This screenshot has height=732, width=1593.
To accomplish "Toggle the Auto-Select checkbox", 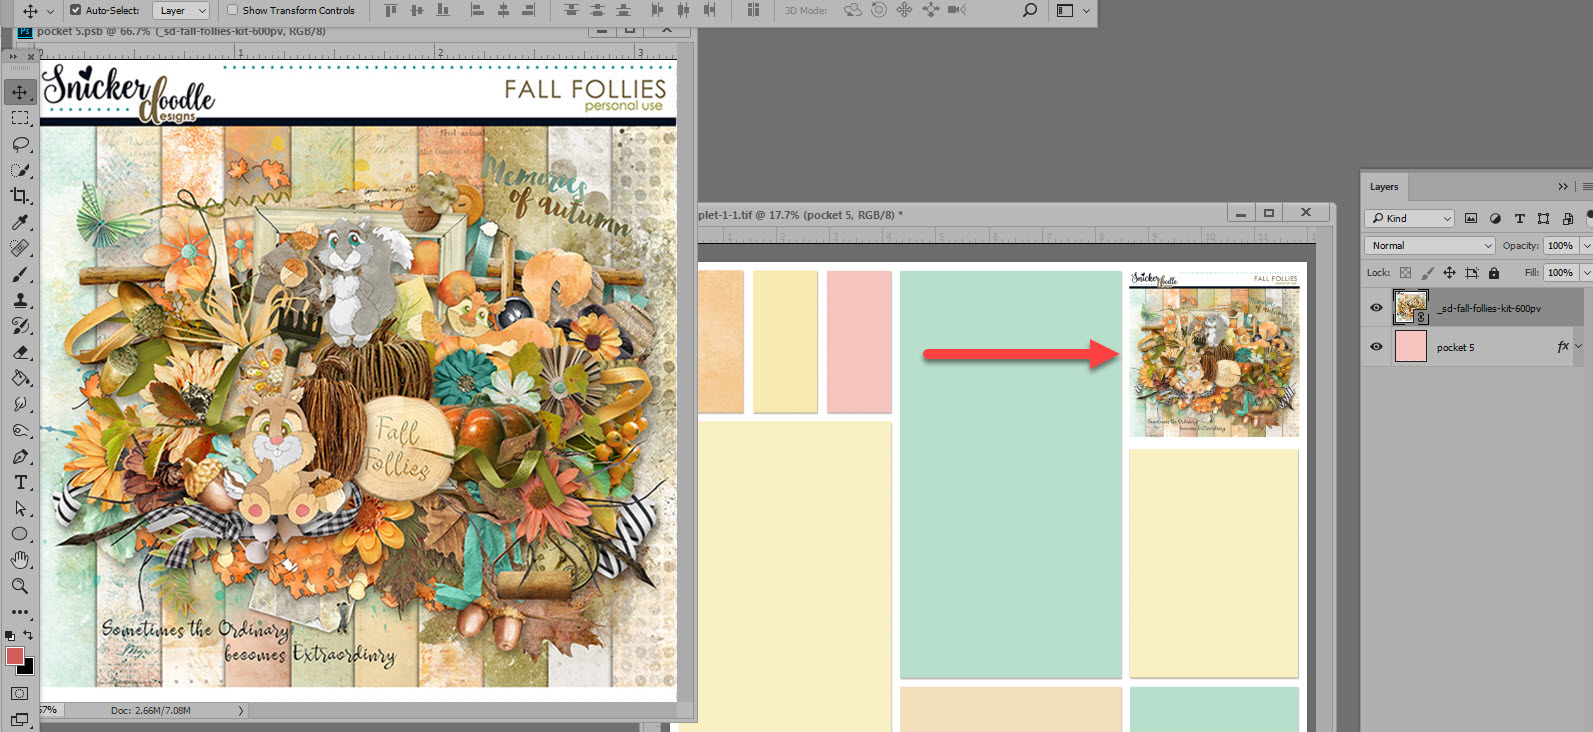I will (75, 10).
